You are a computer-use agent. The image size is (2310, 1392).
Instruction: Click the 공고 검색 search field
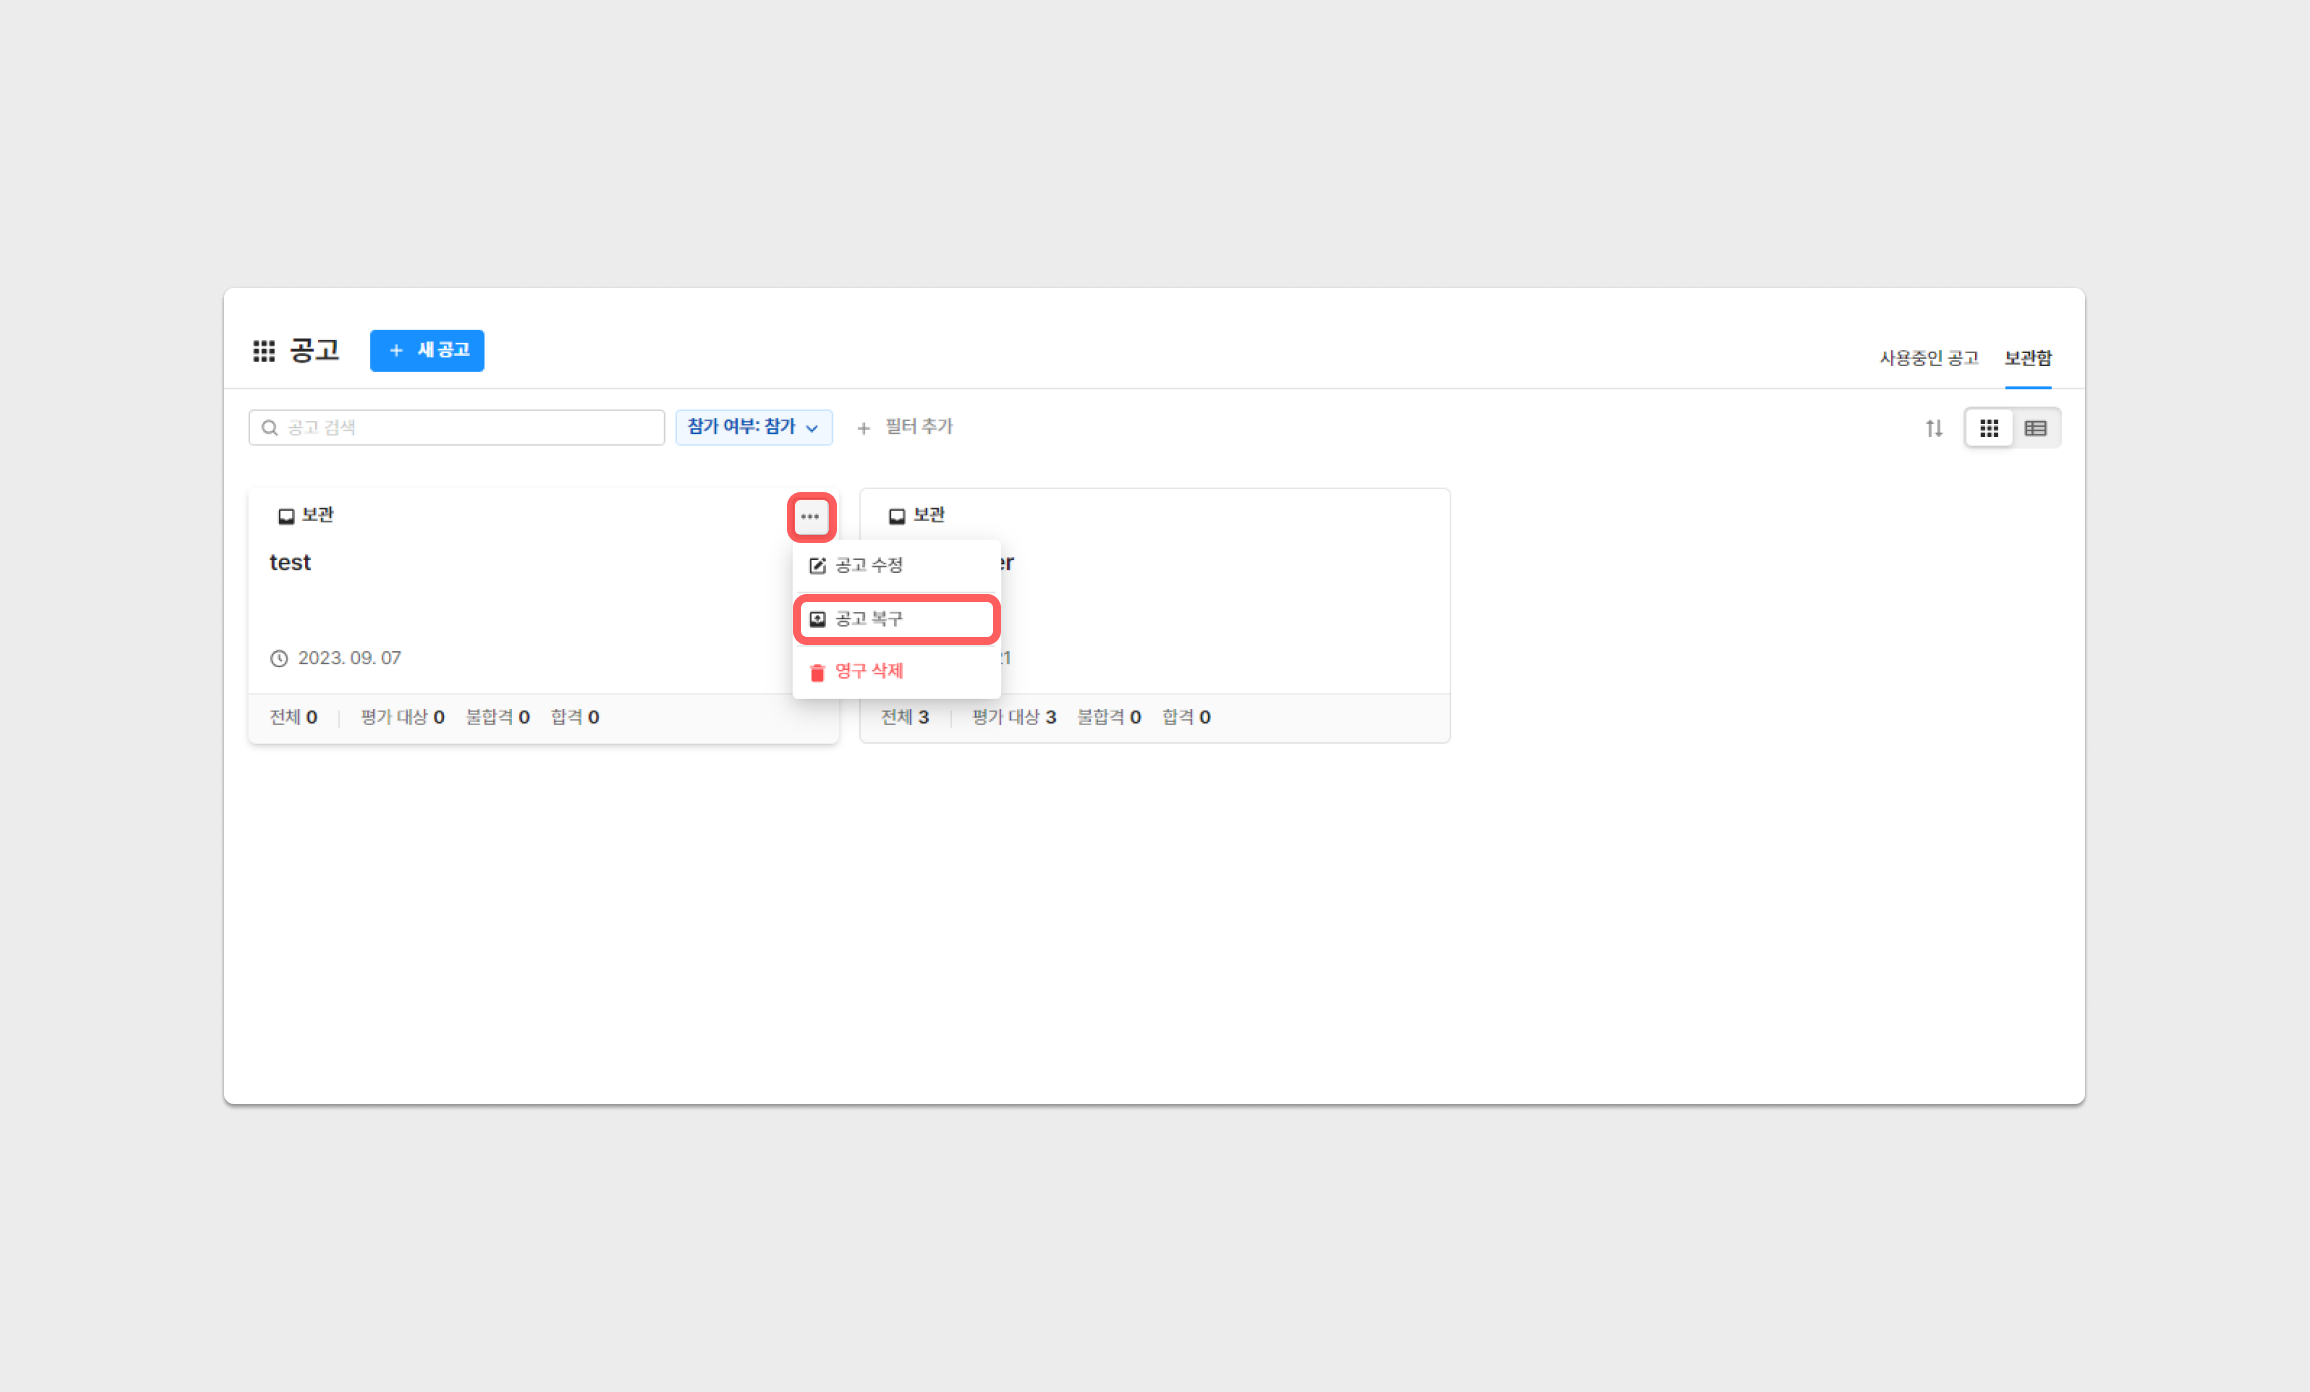tap(457, 428)
